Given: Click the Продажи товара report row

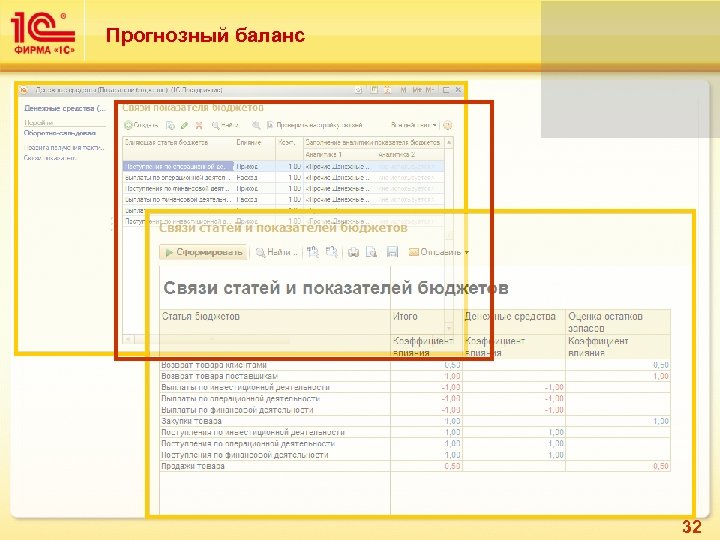Looking at the screenshot, I should tap(415, 466).
